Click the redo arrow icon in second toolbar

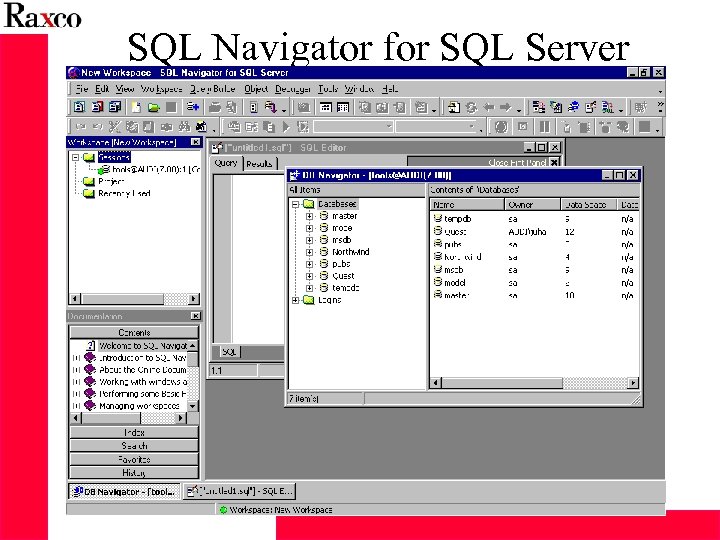97,126
